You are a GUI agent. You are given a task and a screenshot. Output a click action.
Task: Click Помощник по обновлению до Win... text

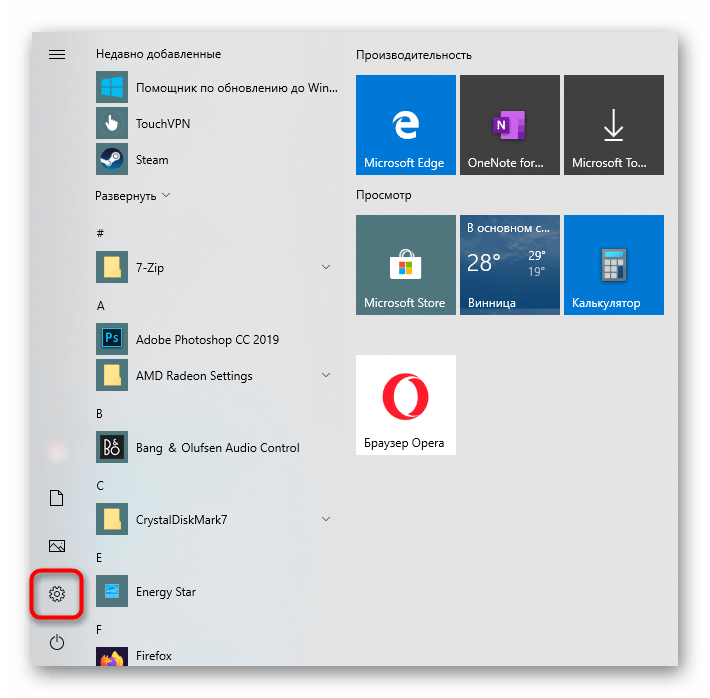coord(237,88)
